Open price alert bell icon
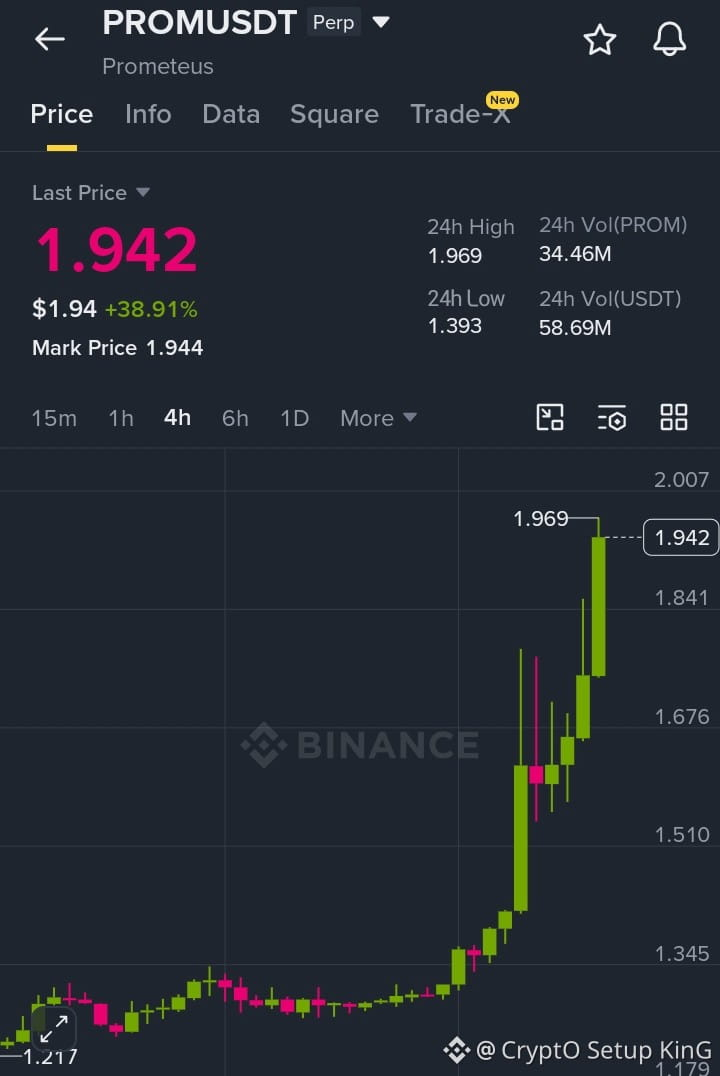 tap(669, 39)
